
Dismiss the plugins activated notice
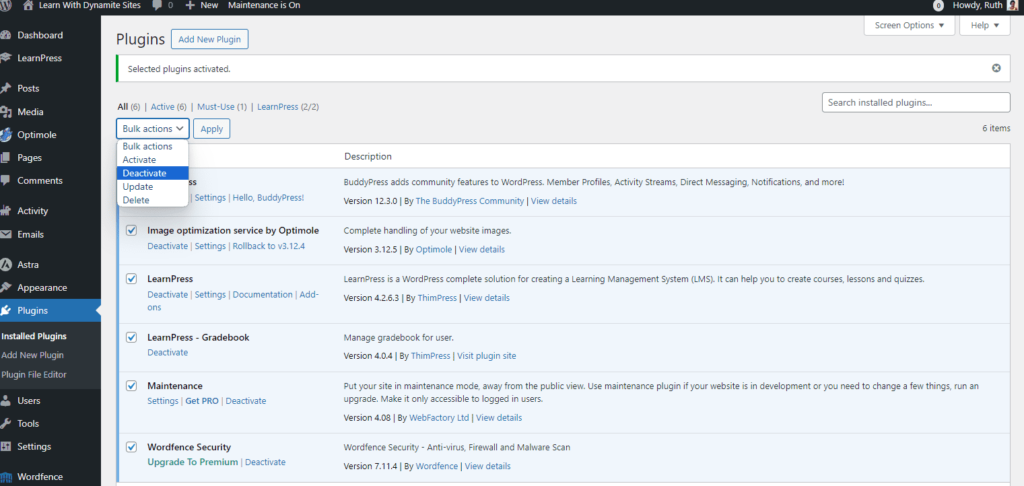[996, 68]
